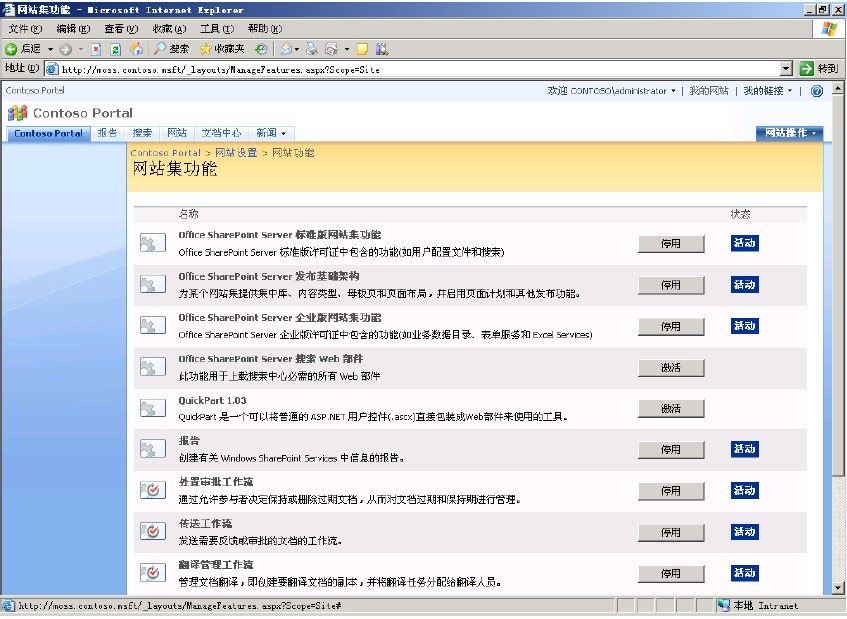Activate (激活) the 搜索 Web 部件 feature
The width and height of the screenshot is (847, 619).
(x=671, y=368)
